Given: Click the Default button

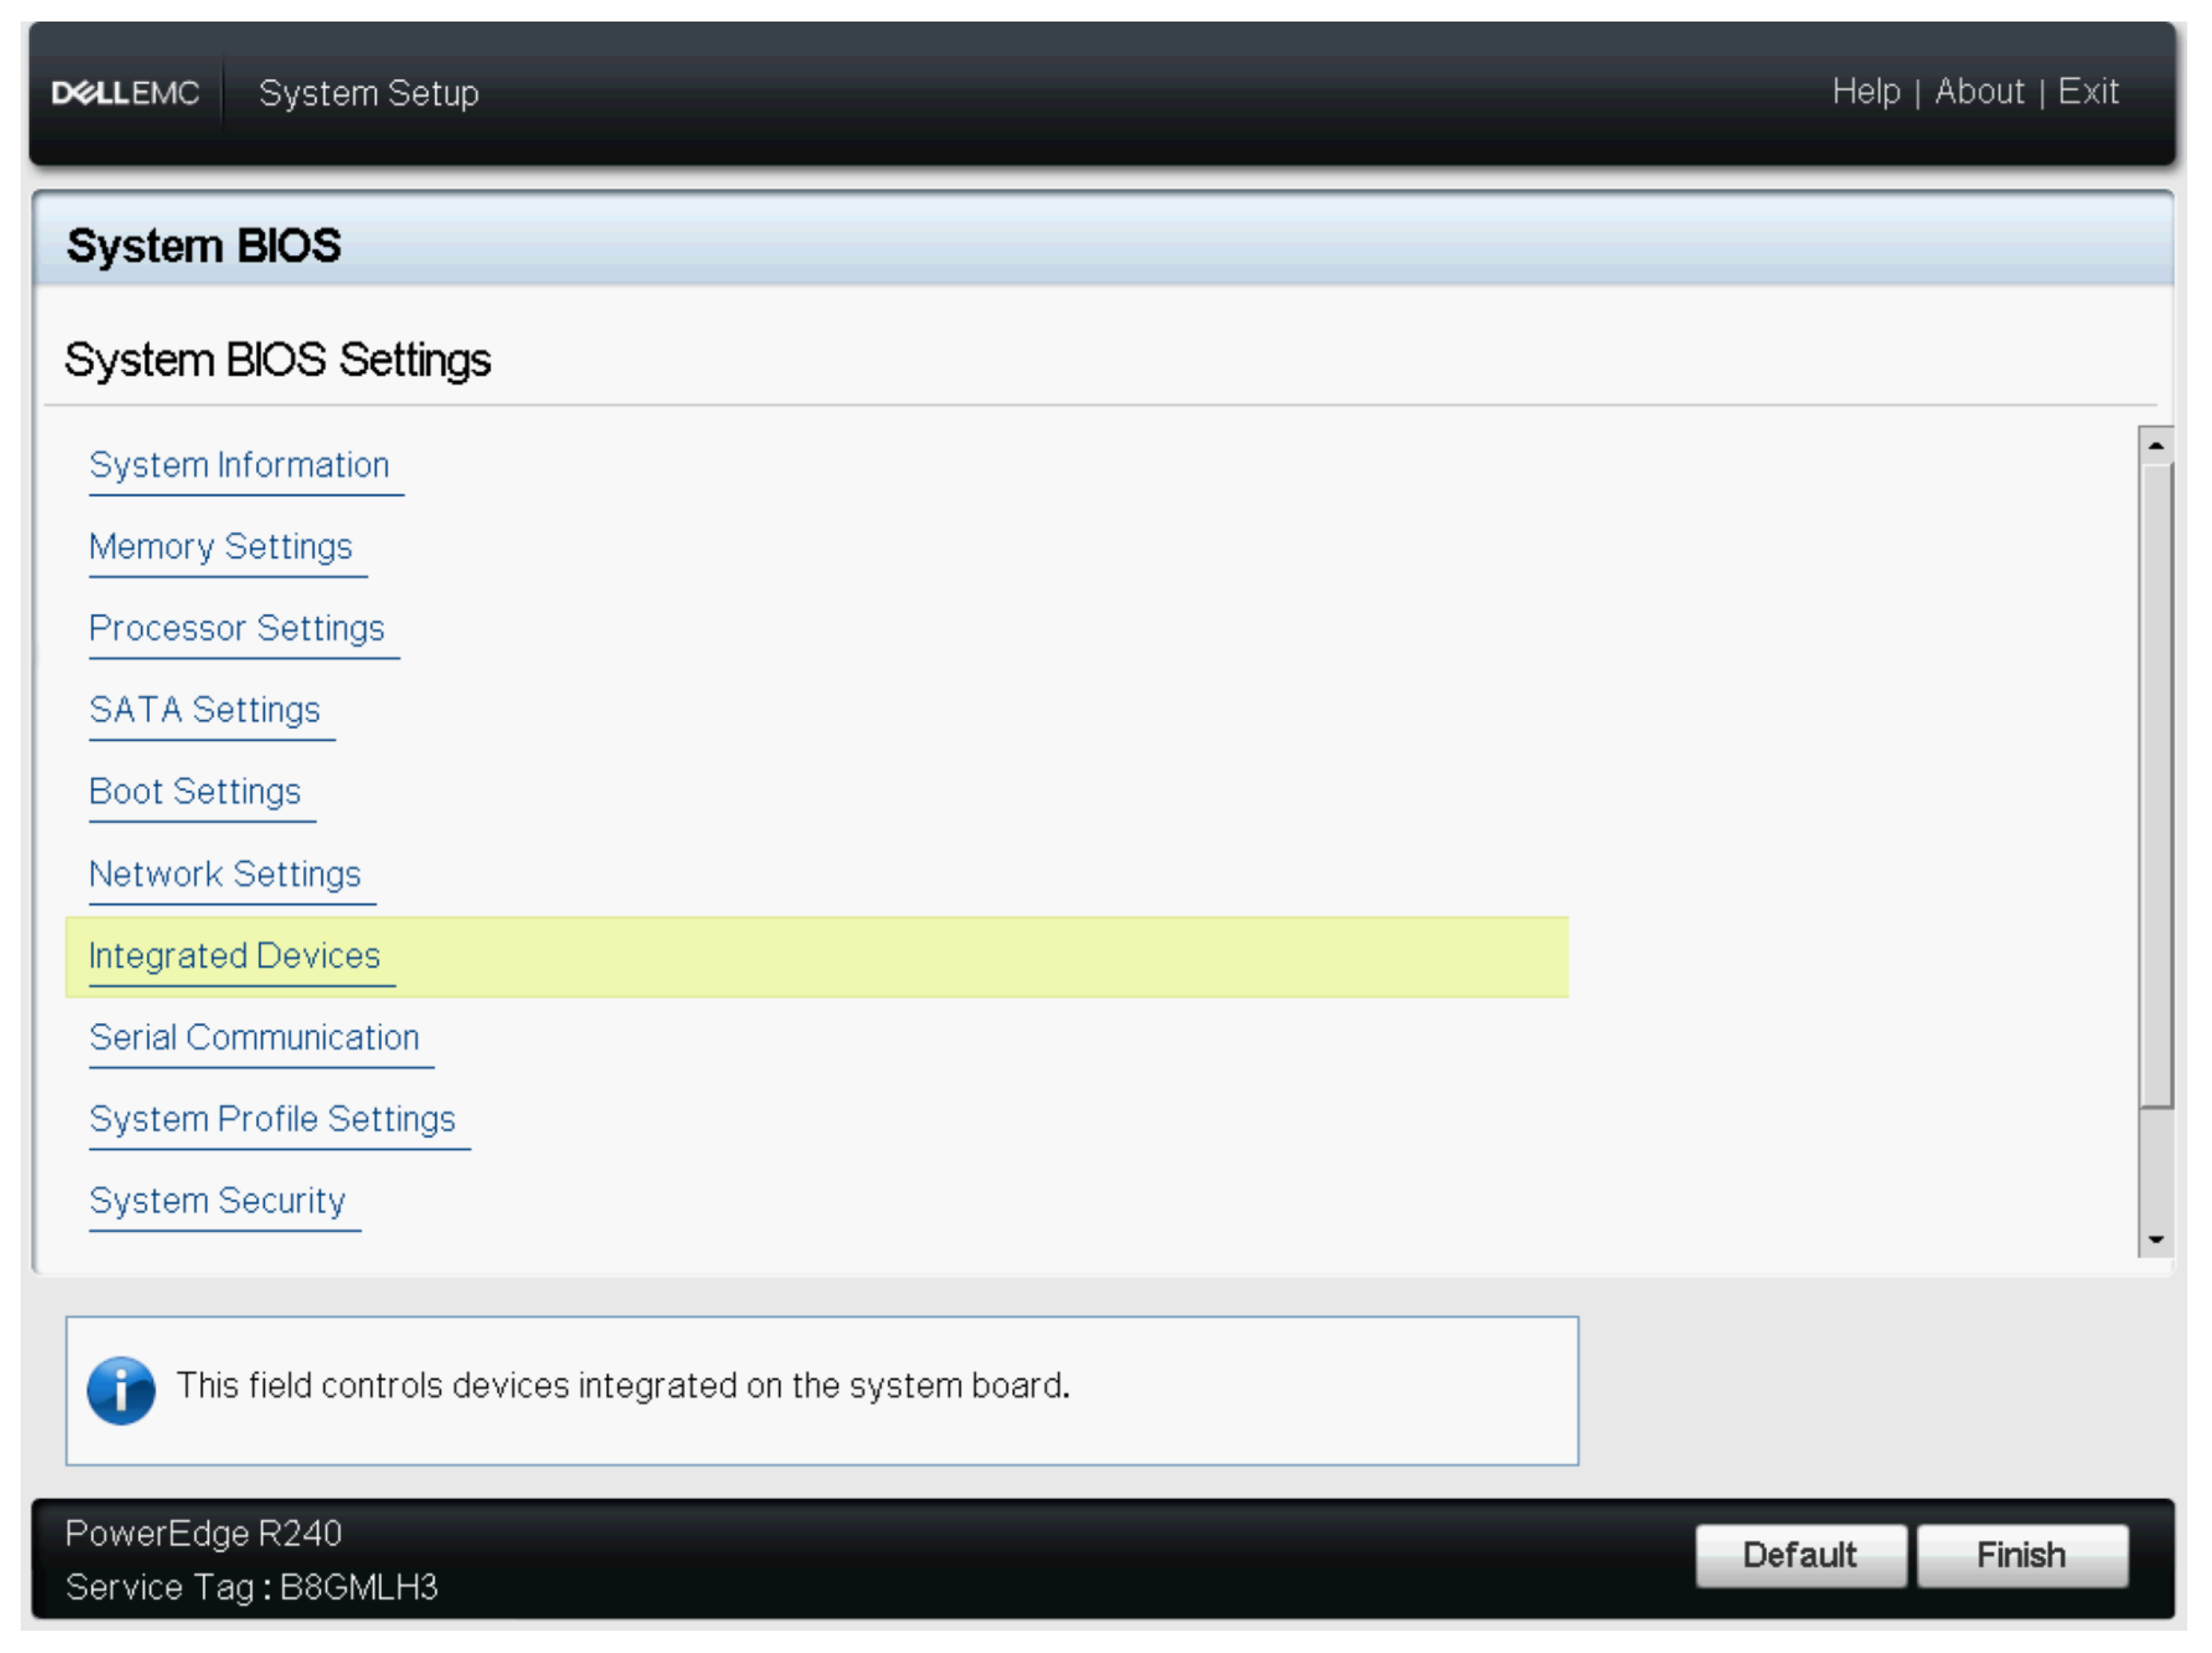Looking at the screenshot, I should click(x=1801, y=1555).
